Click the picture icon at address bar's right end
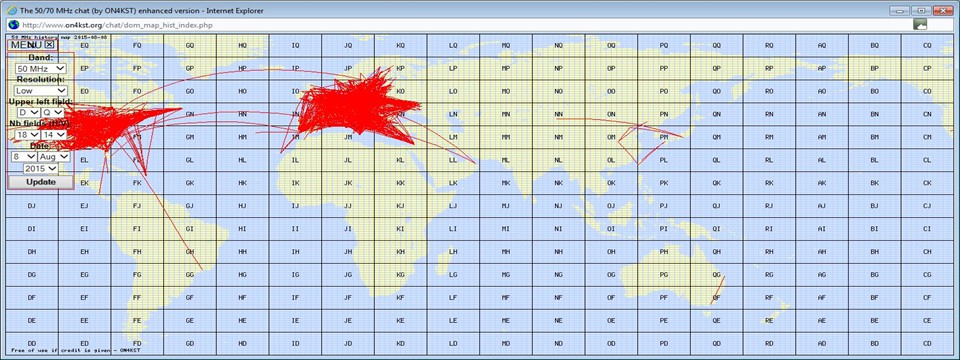Screen dimensions: 960x360 [919, 24]
